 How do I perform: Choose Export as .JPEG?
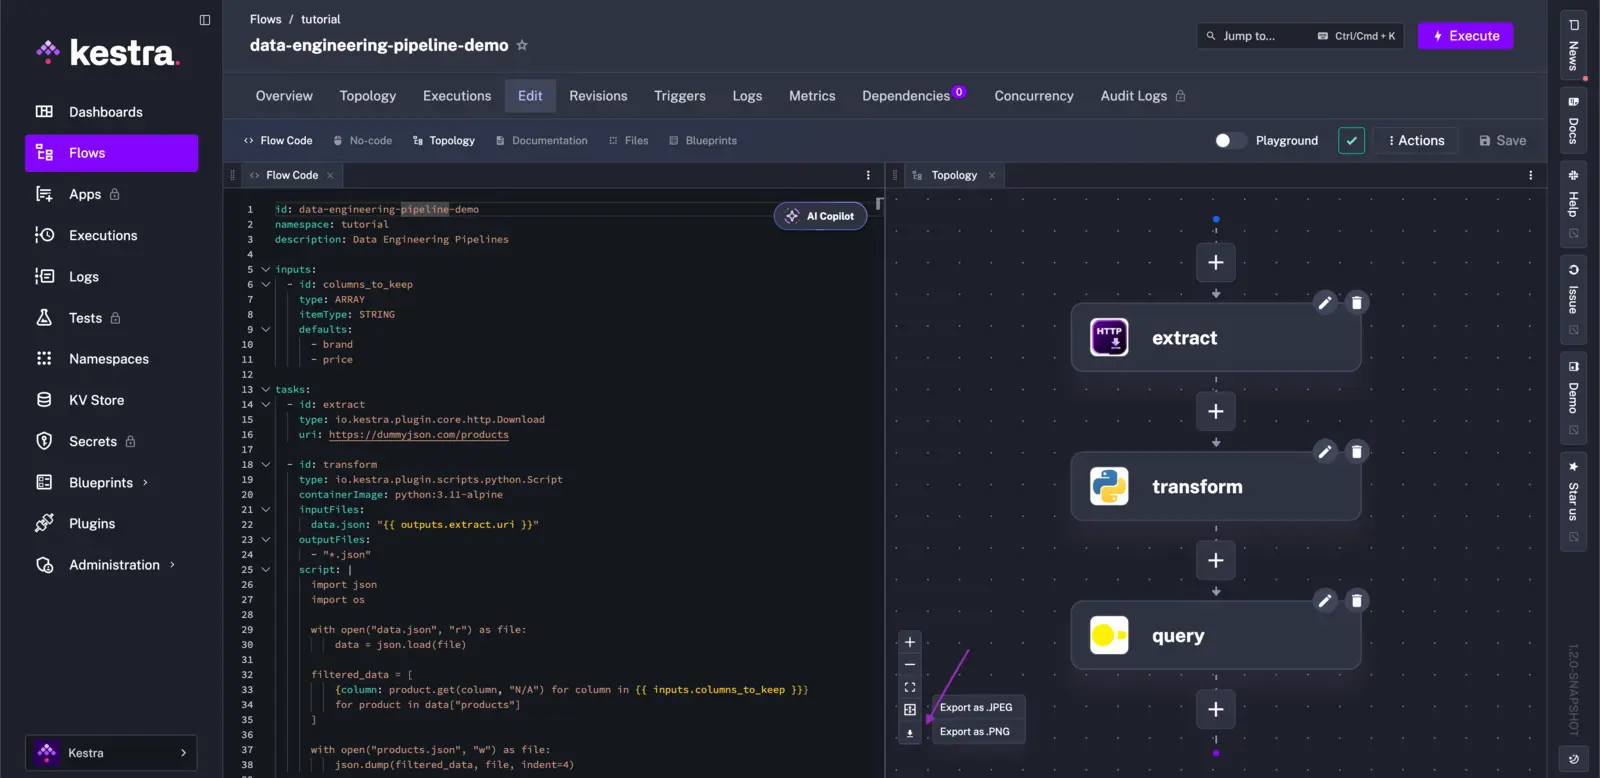pyautogui.click(x=976, y=708)
